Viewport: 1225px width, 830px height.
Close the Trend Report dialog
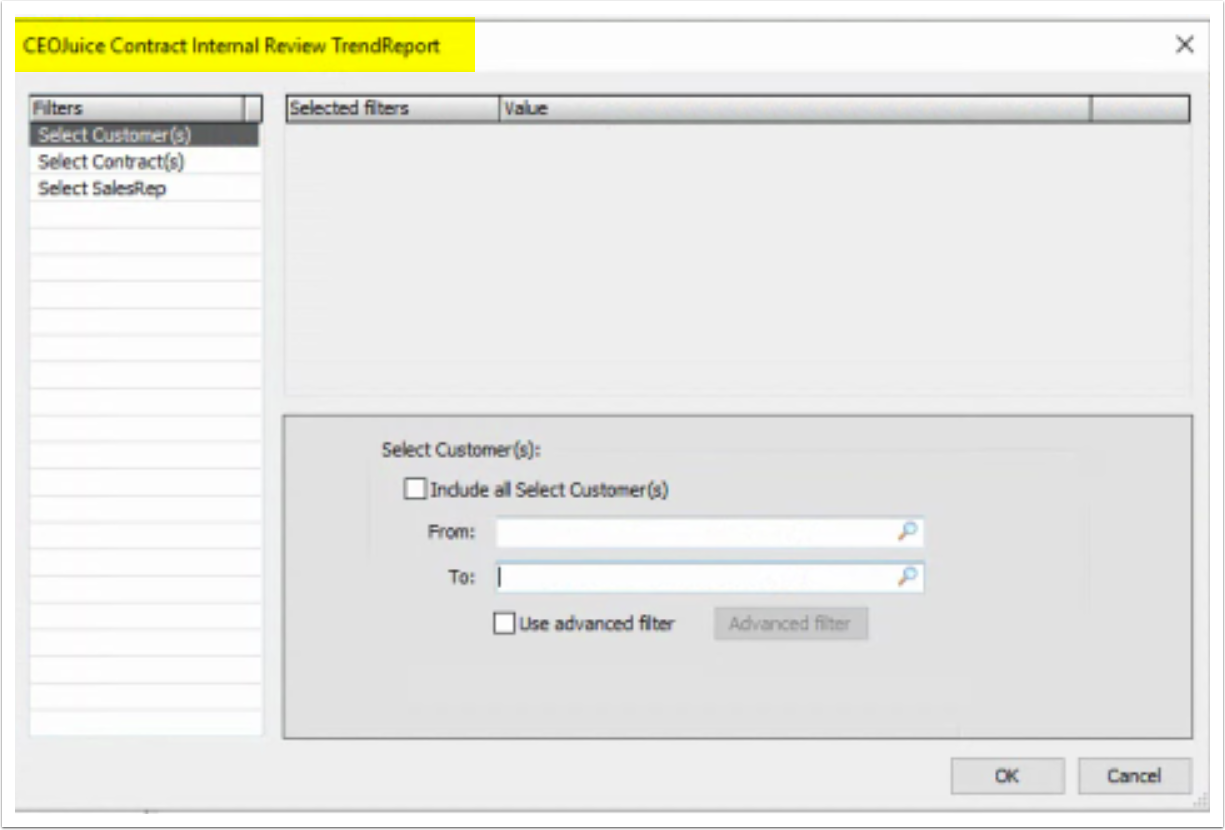1185,45
